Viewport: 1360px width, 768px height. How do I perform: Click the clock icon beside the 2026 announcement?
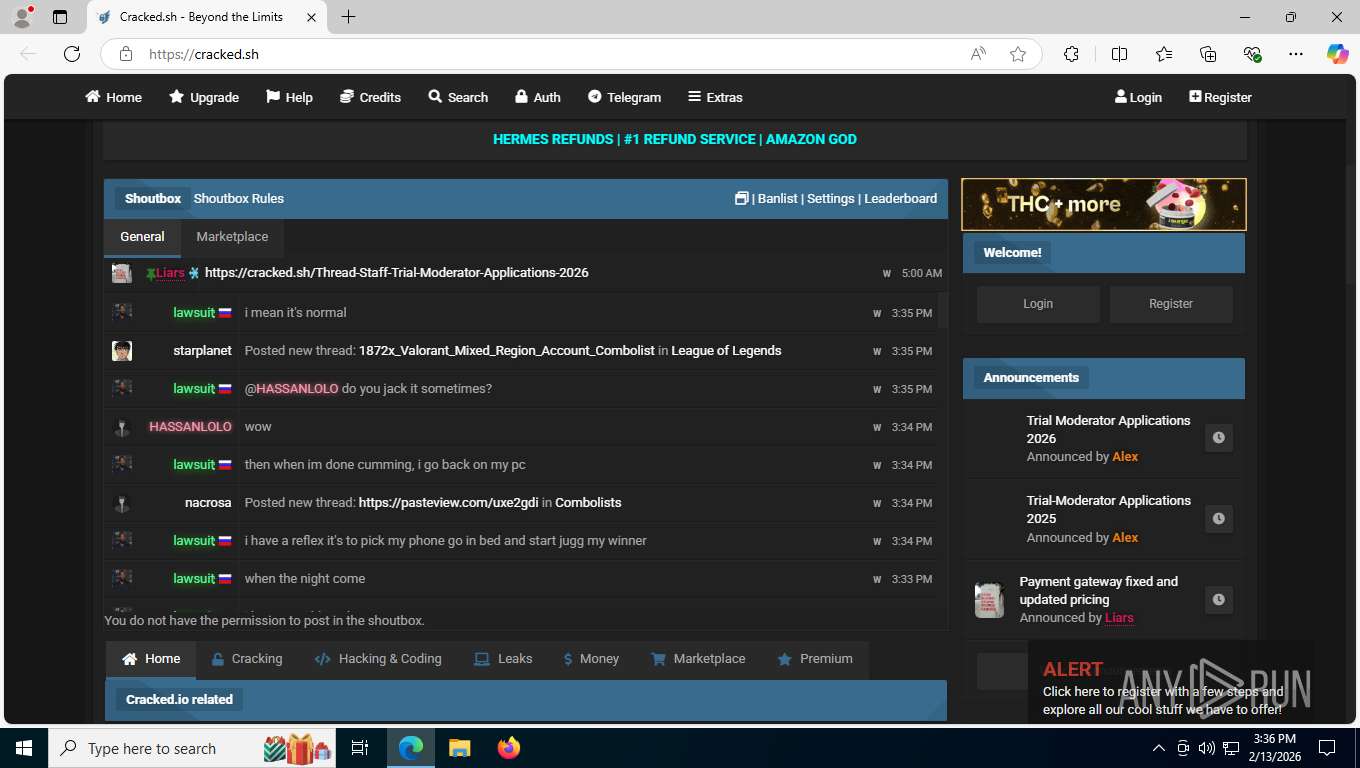[1218, 438]
